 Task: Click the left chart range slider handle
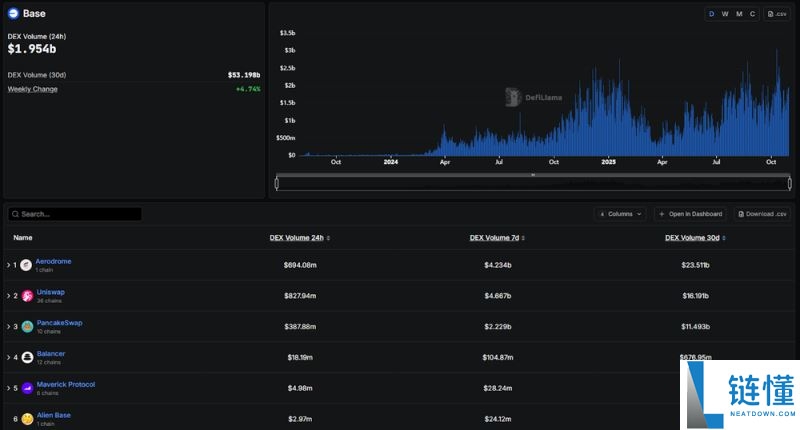click(x=277, y=183)
